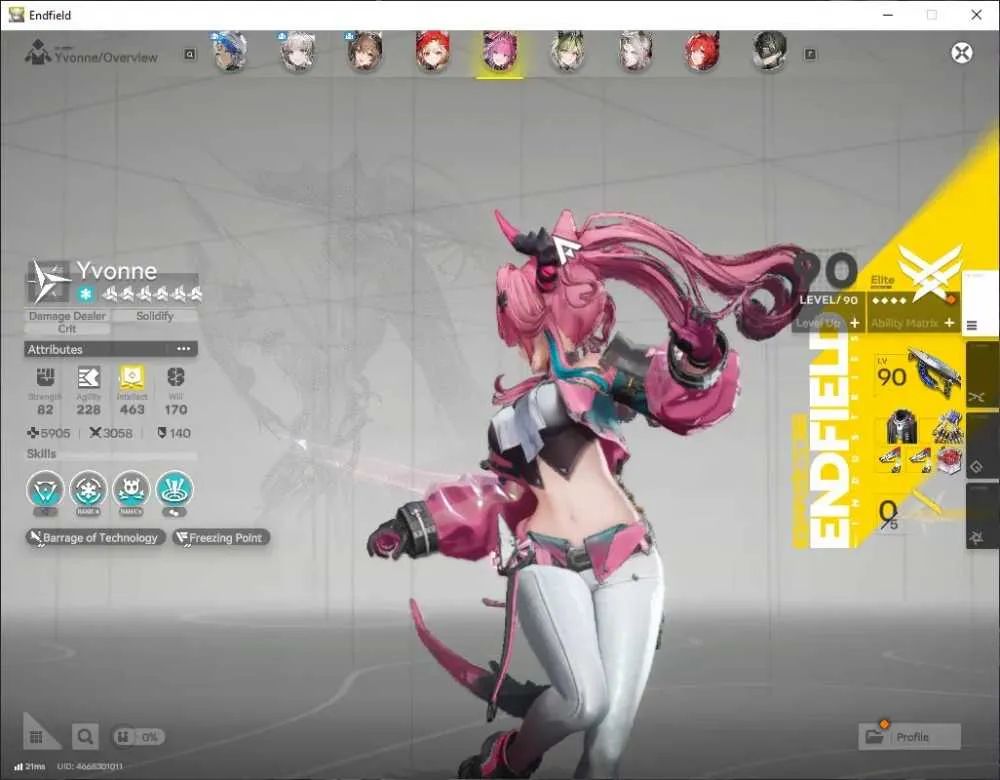This screenshot has height=780, width=1000.
Task: Open the red cube tactical item slot
Action: pyautogui.click(x=949, y=459)
